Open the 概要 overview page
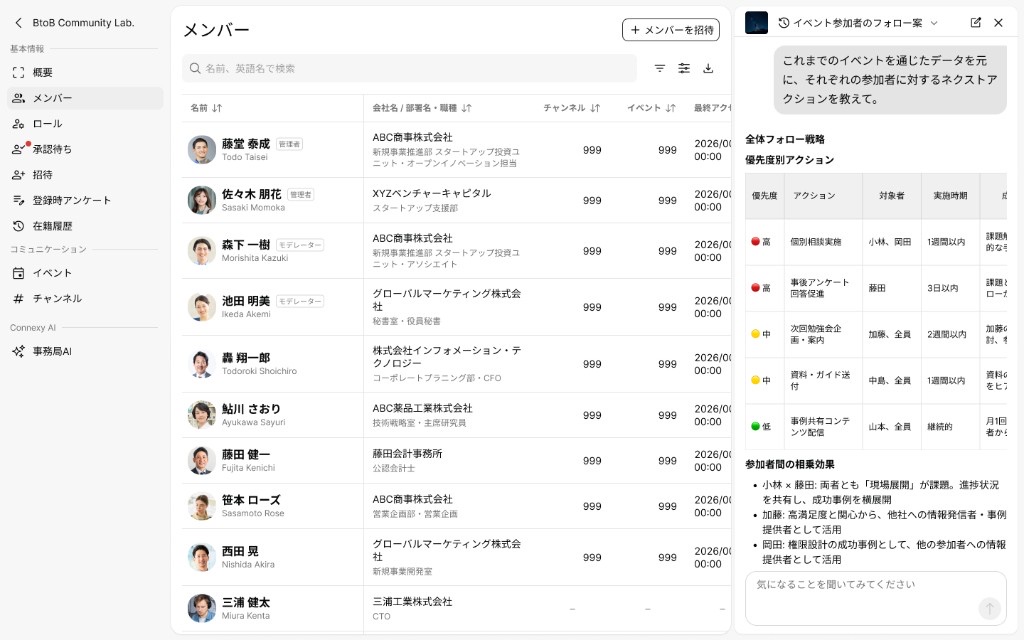 85,72
